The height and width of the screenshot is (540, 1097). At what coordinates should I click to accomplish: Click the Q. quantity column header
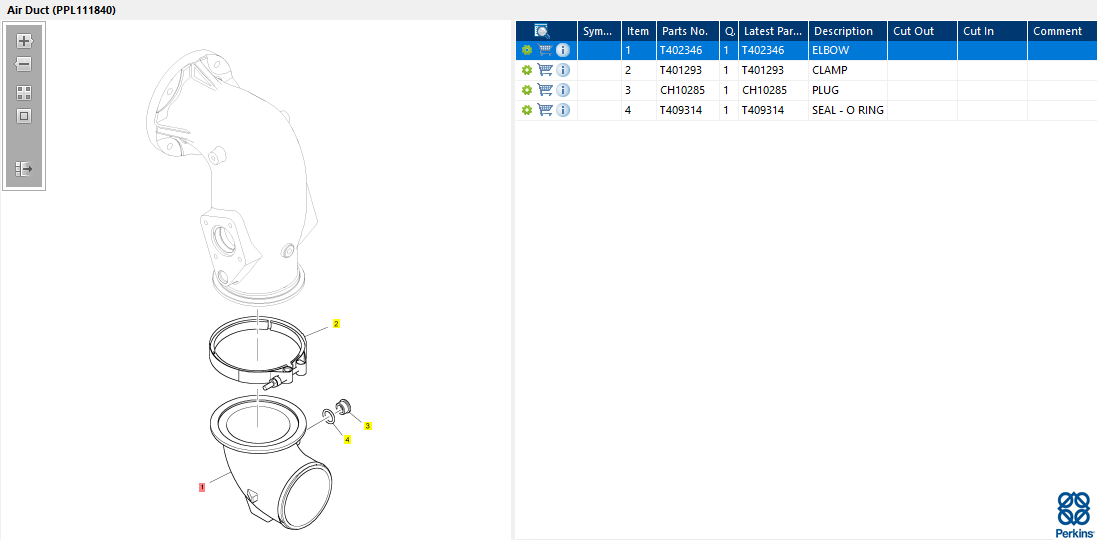click(x=729, y=31)
